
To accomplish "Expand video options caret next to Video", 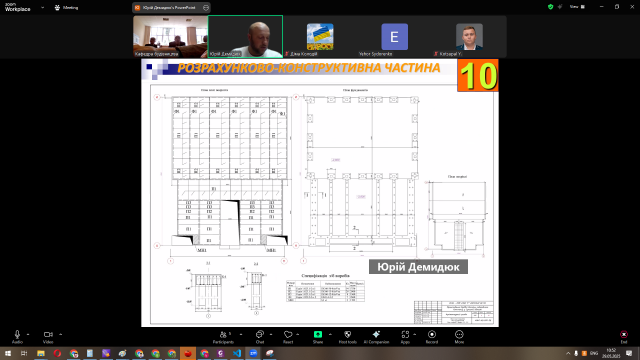I will pos(60,334).
